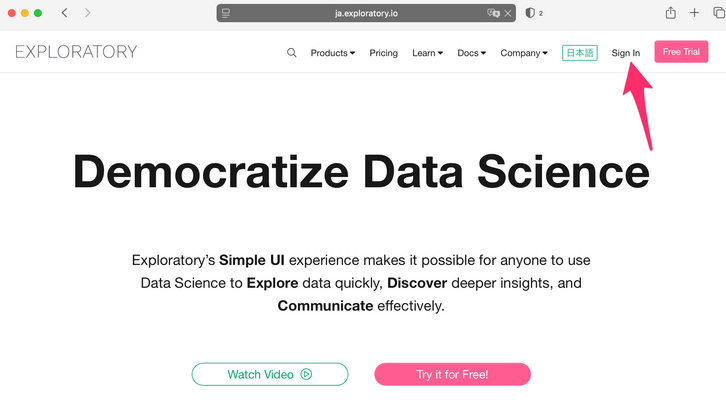Click the Safari back arrow
This screenshot has height=400, width=726.
pyautogui.click(x=65, y=13)
